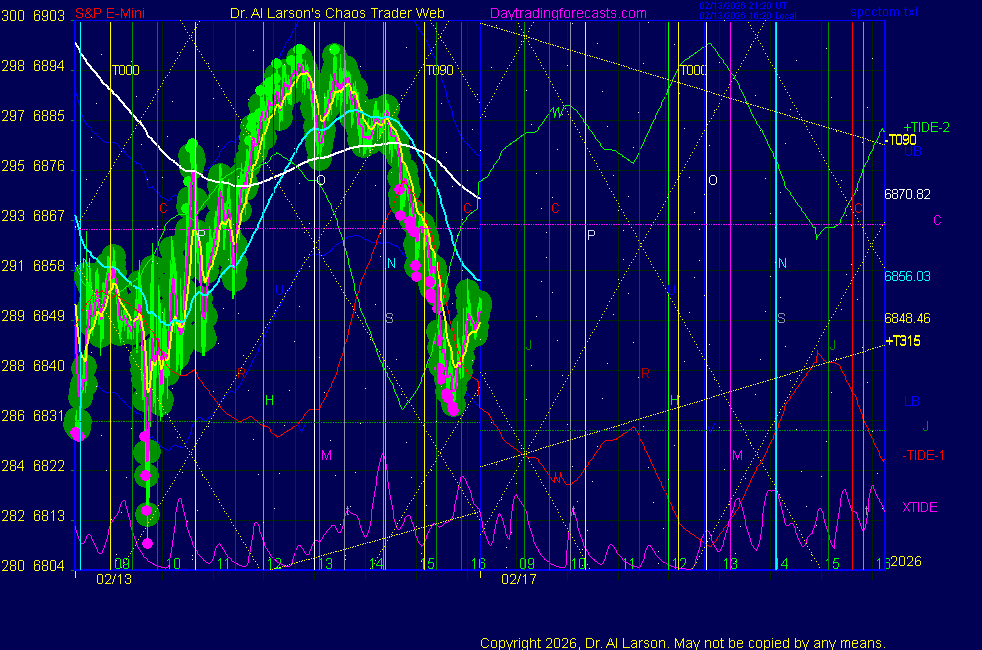
Task: Click the yellow -T090 label at right edge
Action: click(x=901, y=140)
